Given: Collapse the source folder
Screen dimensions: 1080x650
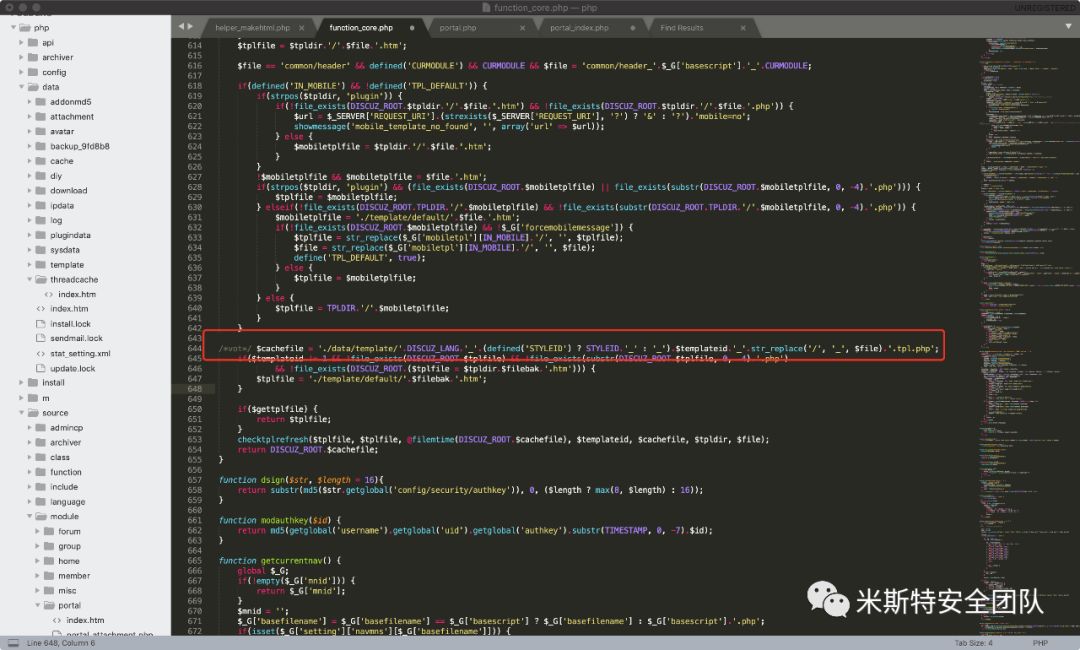Looking at the screenshot, I should [21, 413].
